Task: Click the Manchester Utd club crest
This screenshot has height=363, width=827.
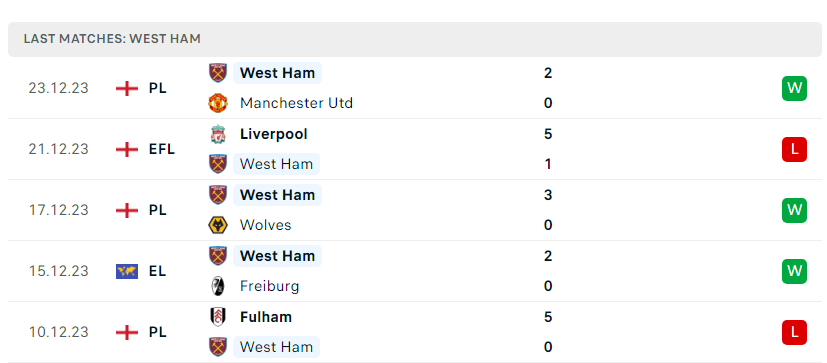Action: (218, 103)
